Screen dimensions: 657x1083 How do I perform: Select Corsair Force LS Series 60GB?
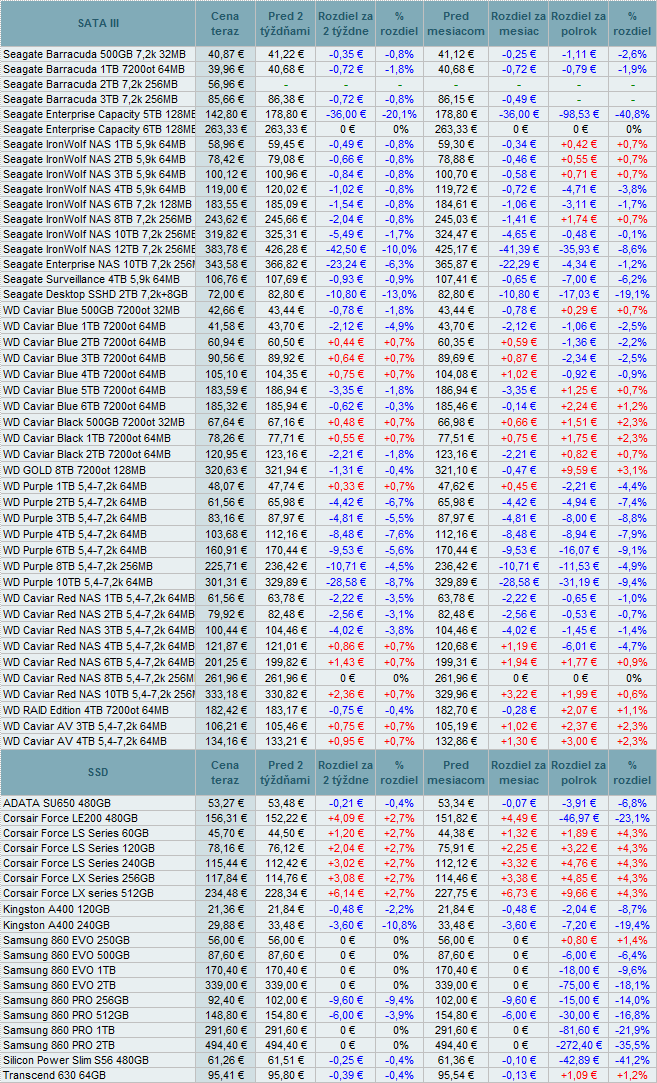pyautogui.click(x=76, y=834)
